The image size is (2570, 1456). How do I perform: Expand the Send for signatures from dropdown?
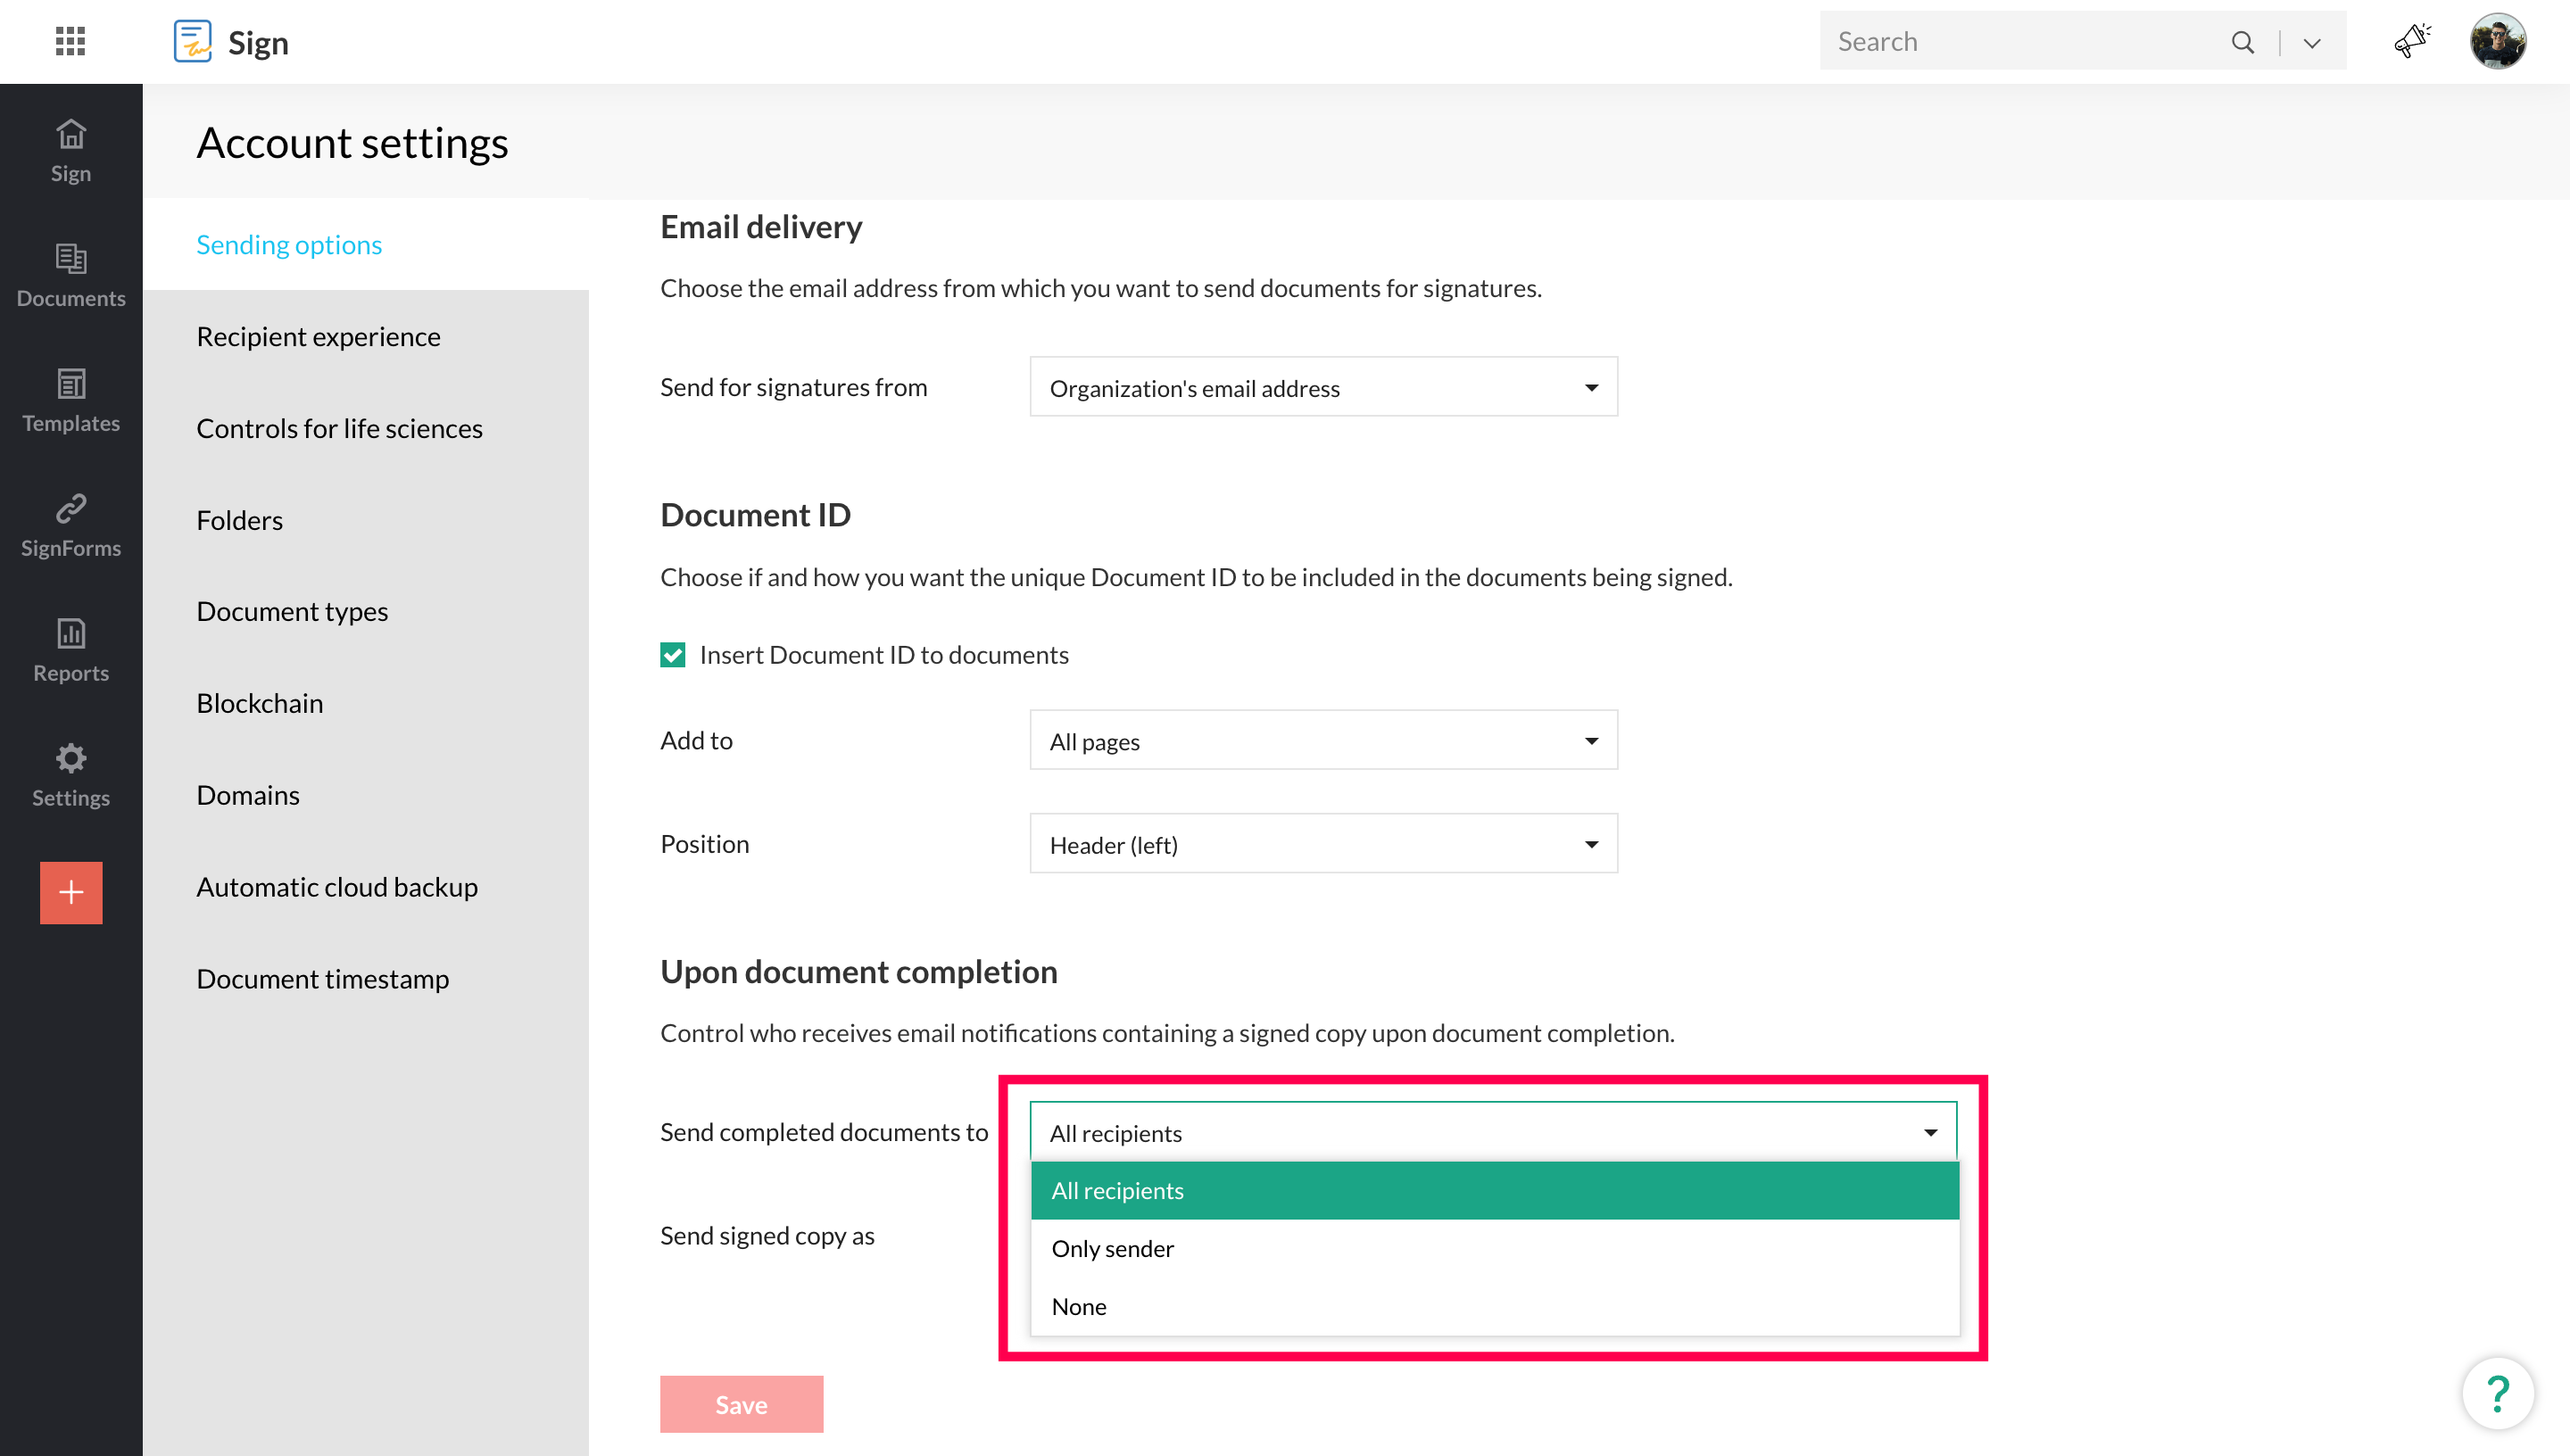1323,387
